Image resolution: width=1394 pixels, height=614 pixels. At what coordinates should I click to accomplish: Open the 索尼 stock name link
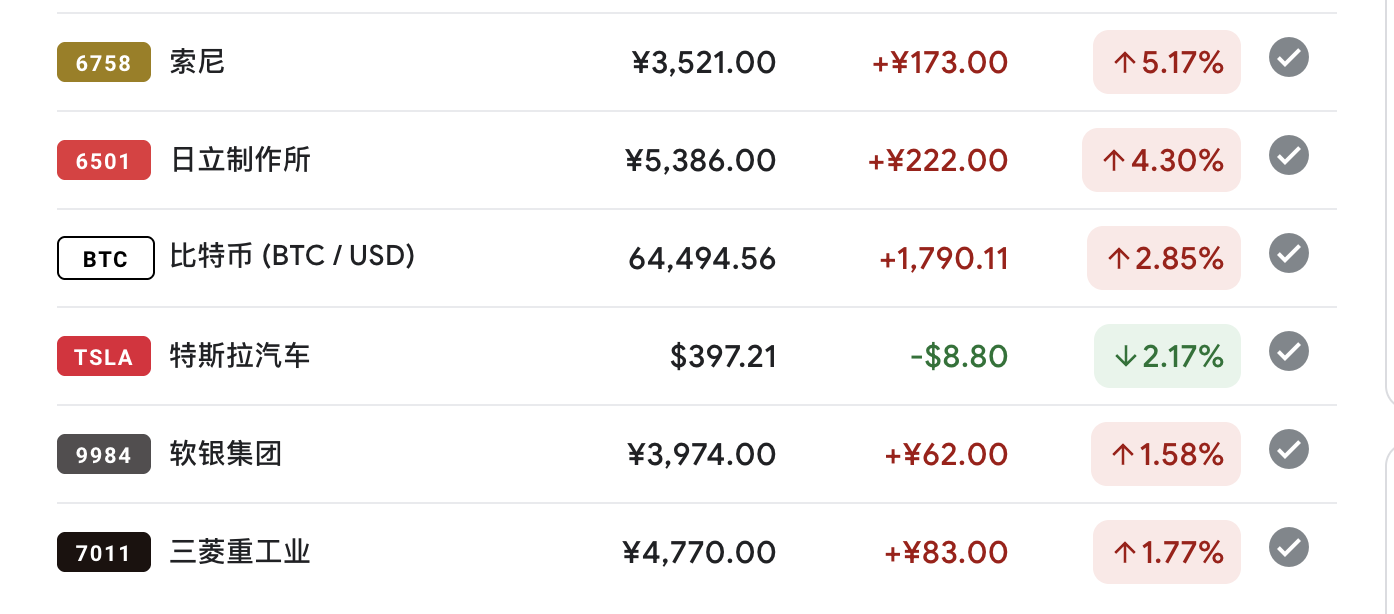coord(197,62)
